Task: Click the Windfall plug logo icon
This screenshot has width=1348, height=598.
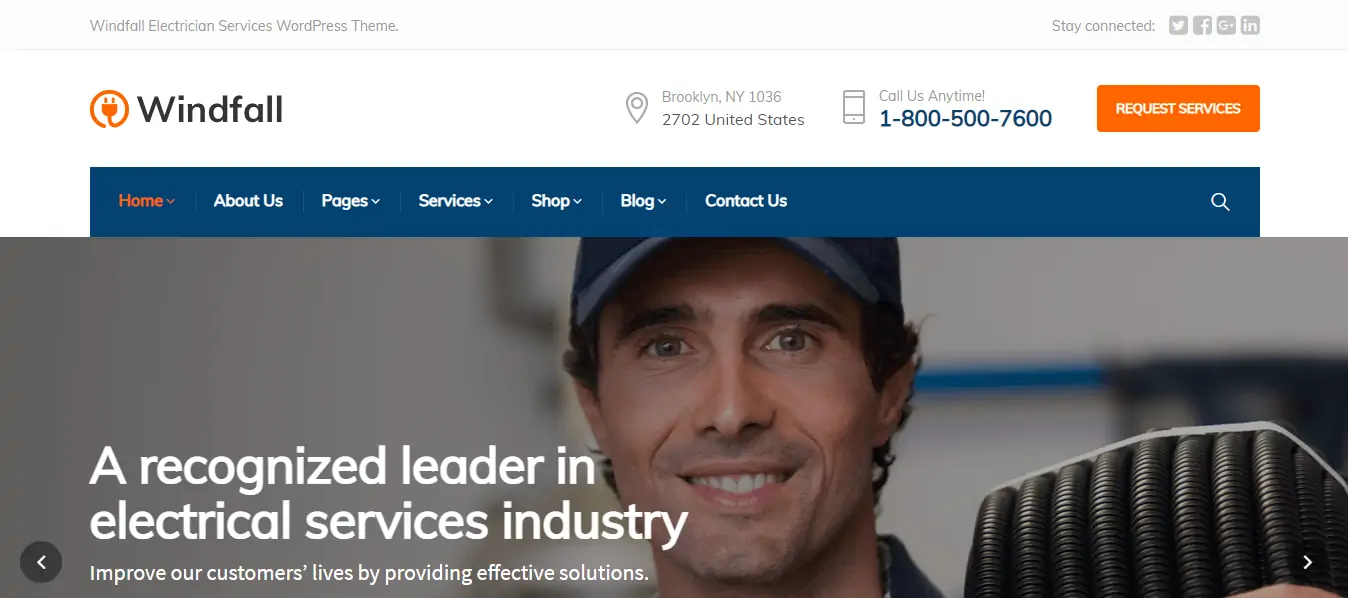Action: 110,109
